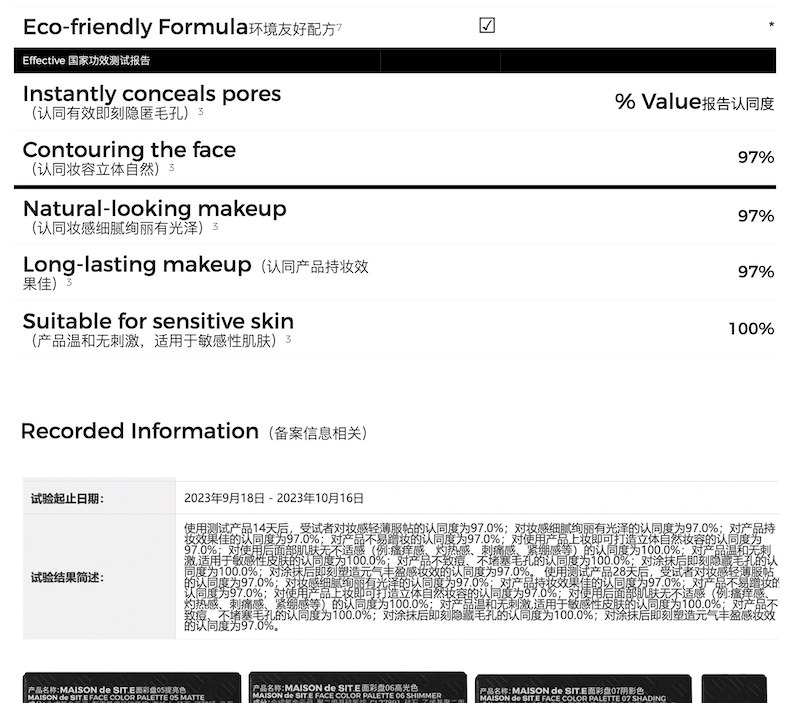
Task: Click the 100% value for sensitive skin
Action: coord(750,329)
